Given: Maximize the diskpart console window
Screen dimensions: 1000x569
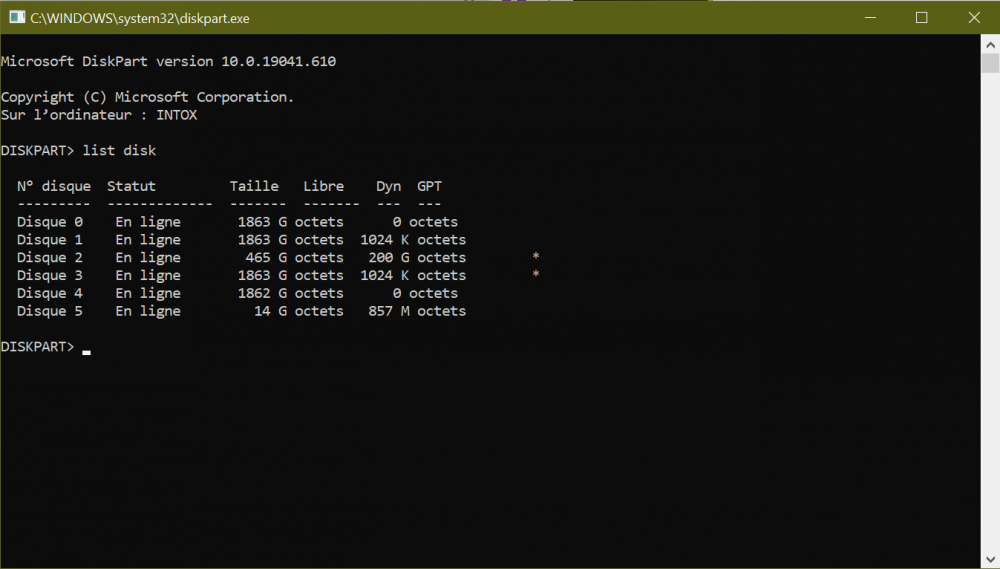Looking at the screenshot, I should coord(922,17).
